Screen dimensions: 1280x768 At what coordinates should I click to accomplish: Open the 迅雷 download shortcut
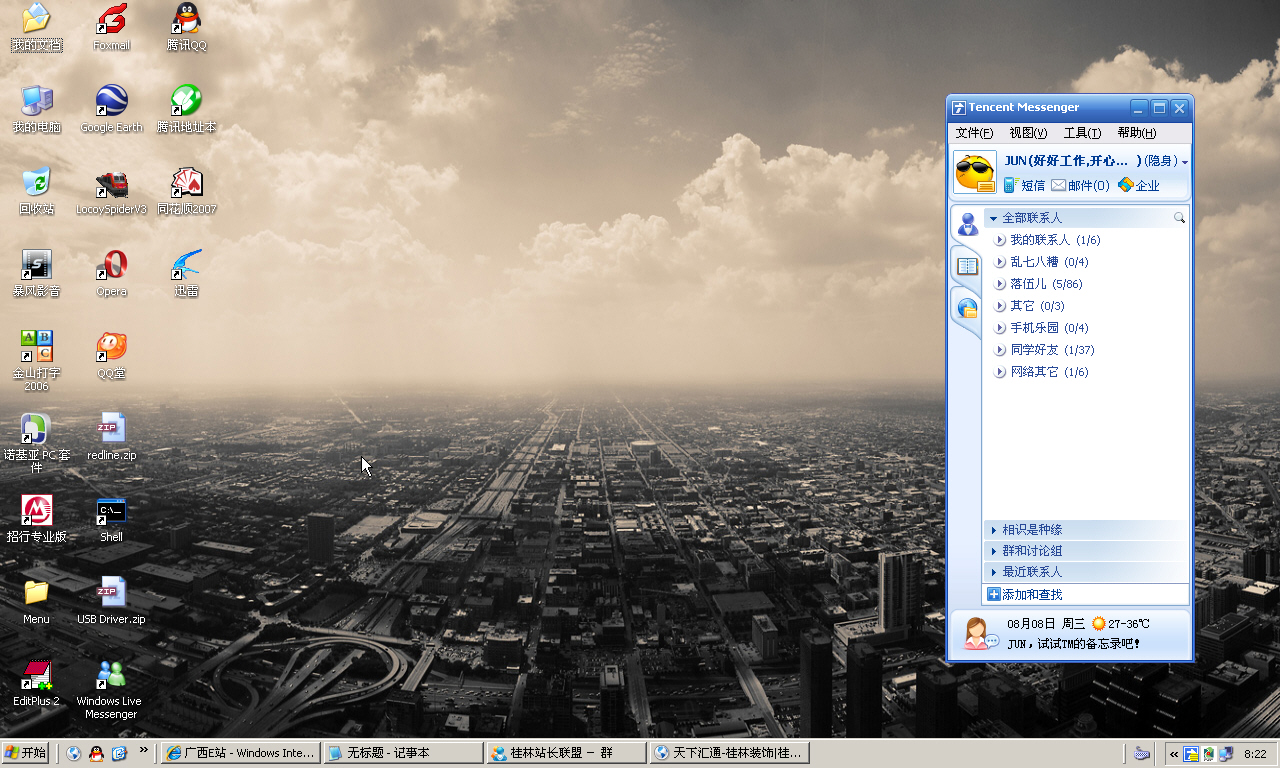186,266
